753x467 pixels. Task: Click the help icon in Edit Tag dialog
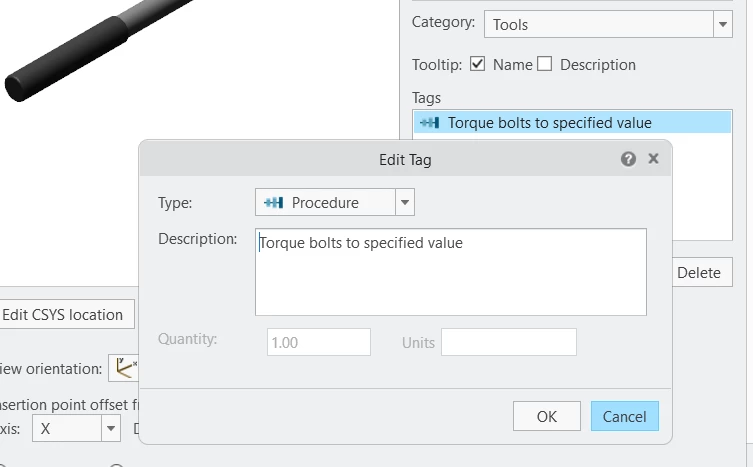point(628,159)
